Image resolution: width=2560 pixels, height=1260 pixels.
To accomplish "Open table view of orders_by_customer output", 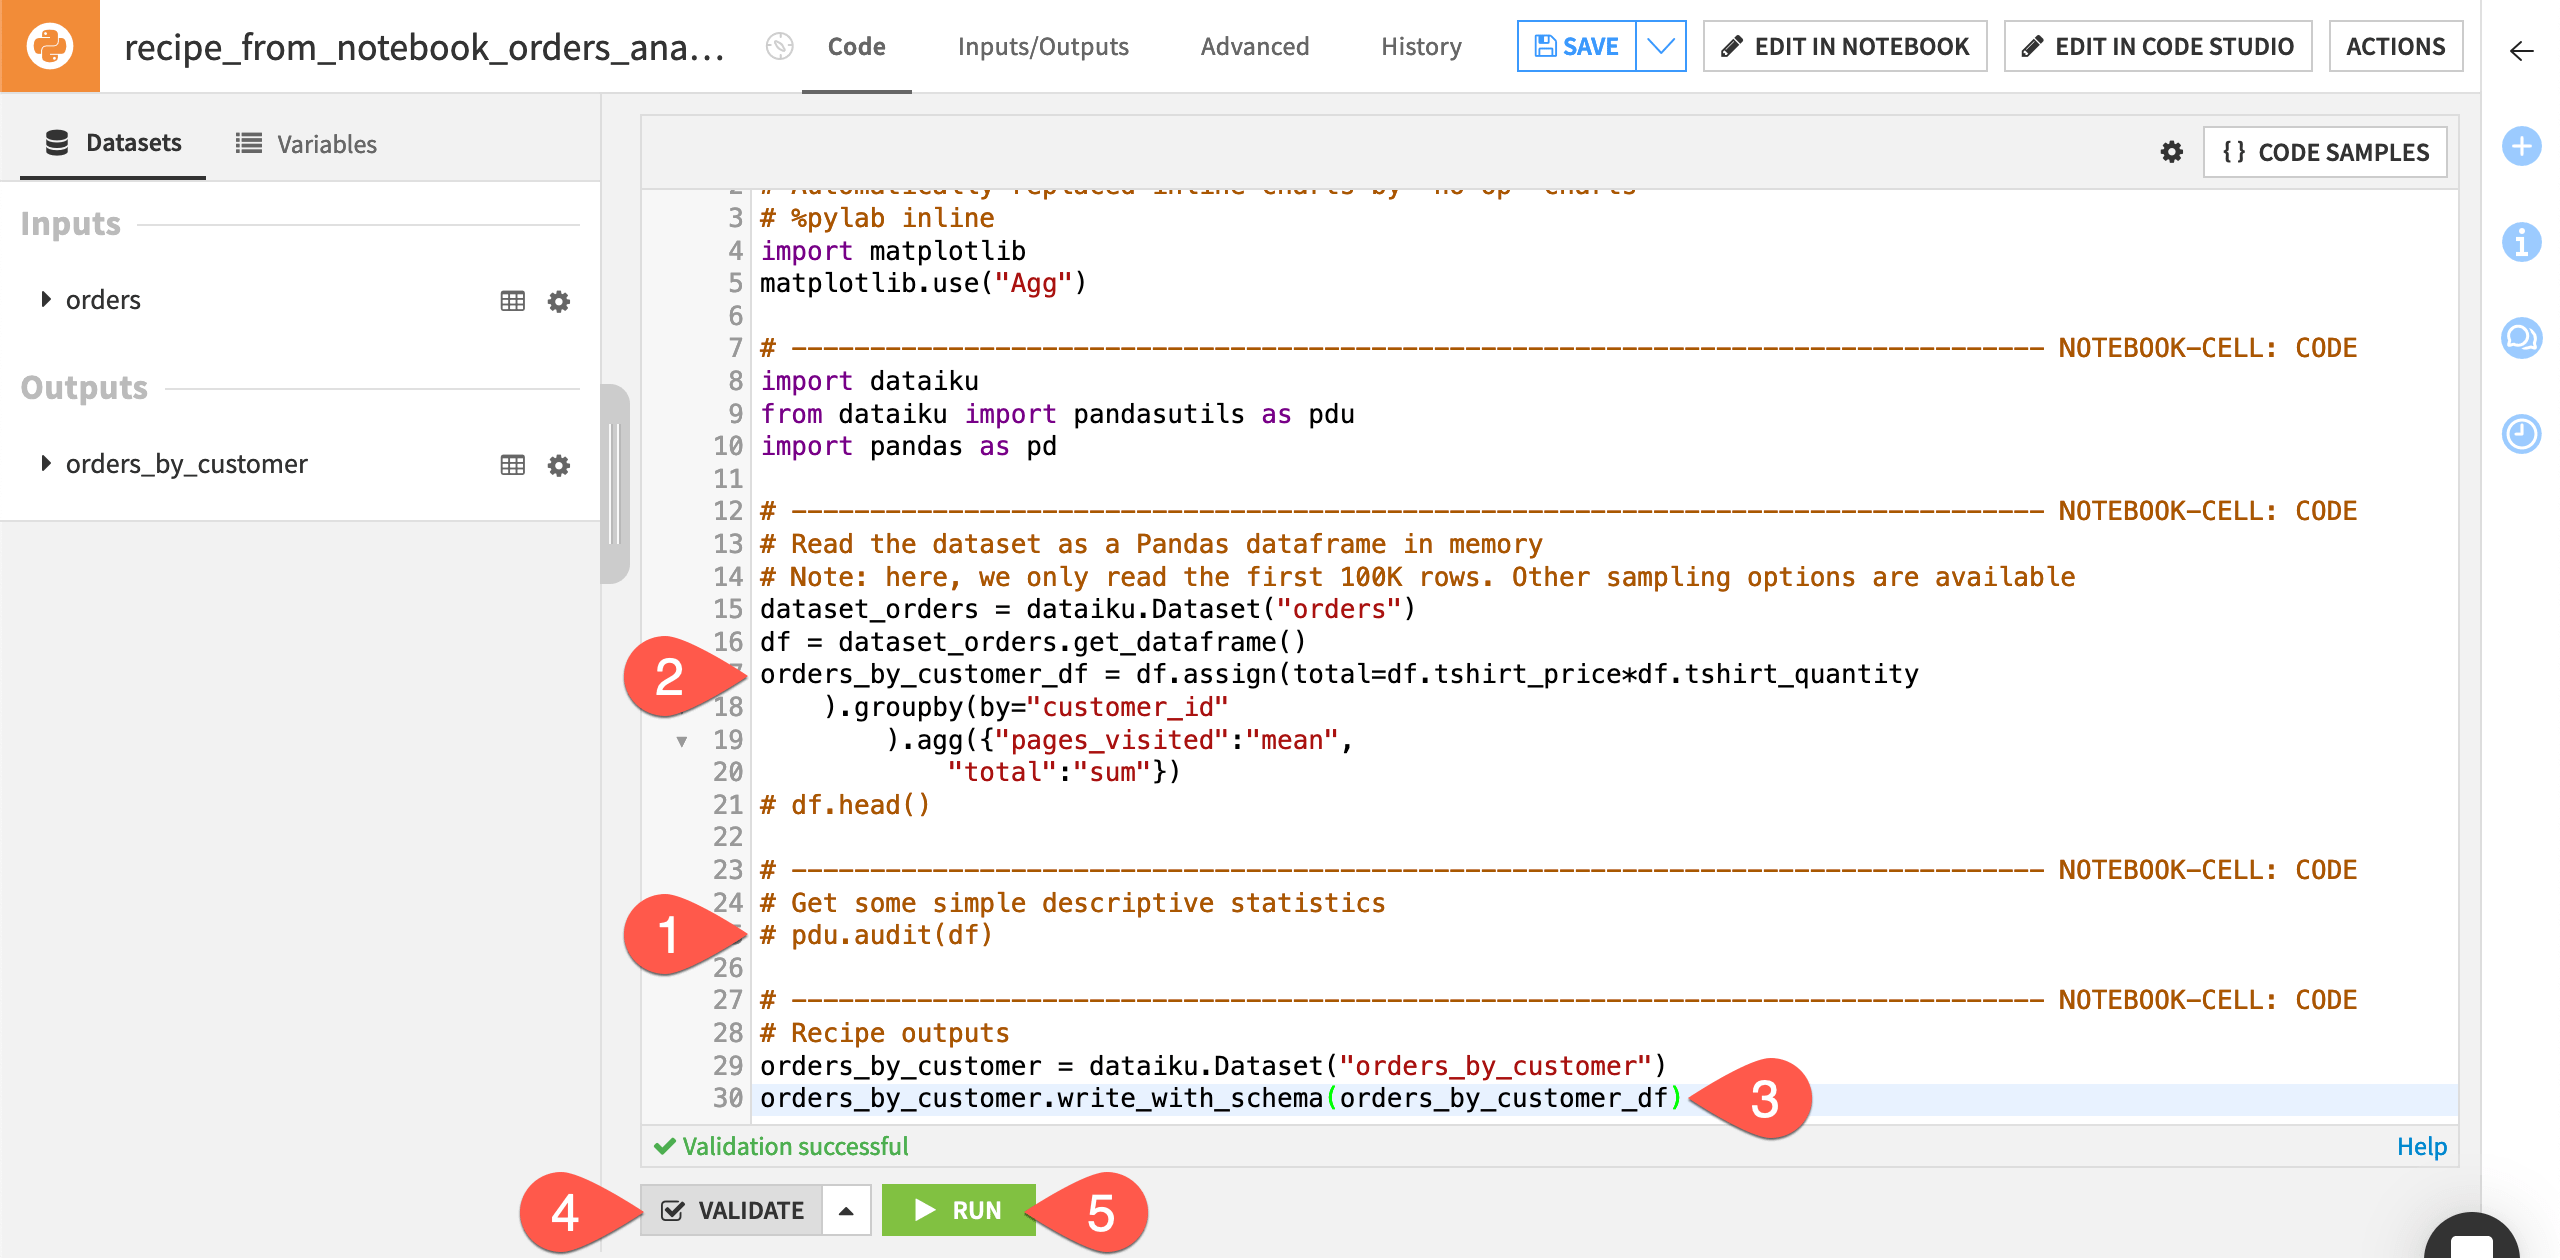I will click(x=511, y=463).
